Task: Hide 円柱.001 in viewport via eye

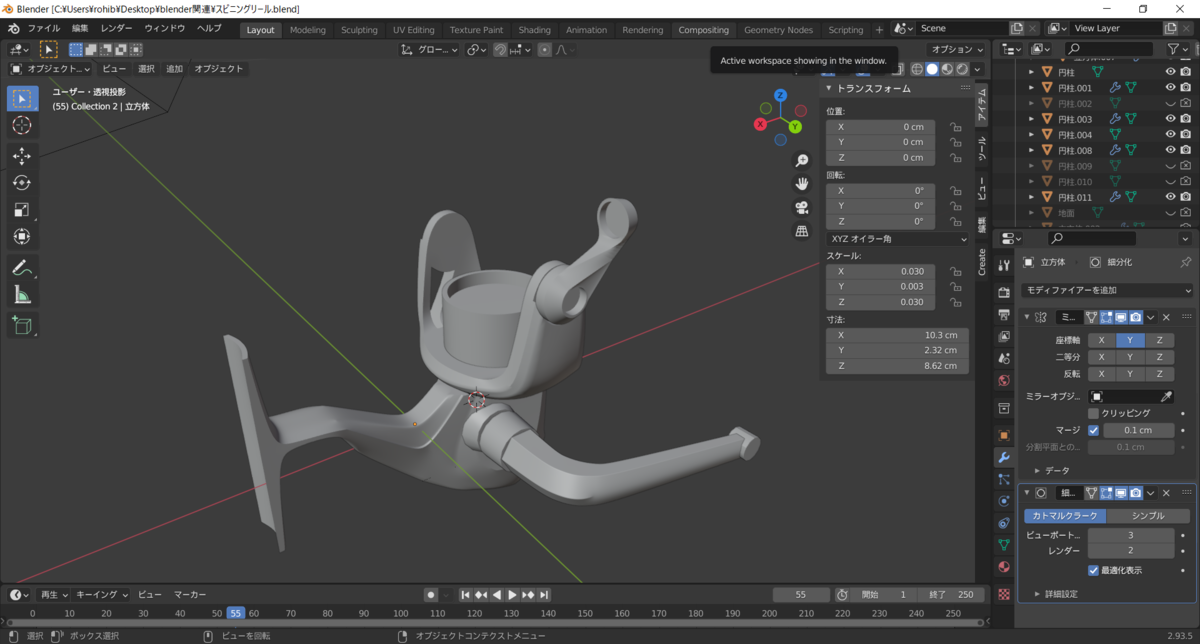Action: 1170,88
